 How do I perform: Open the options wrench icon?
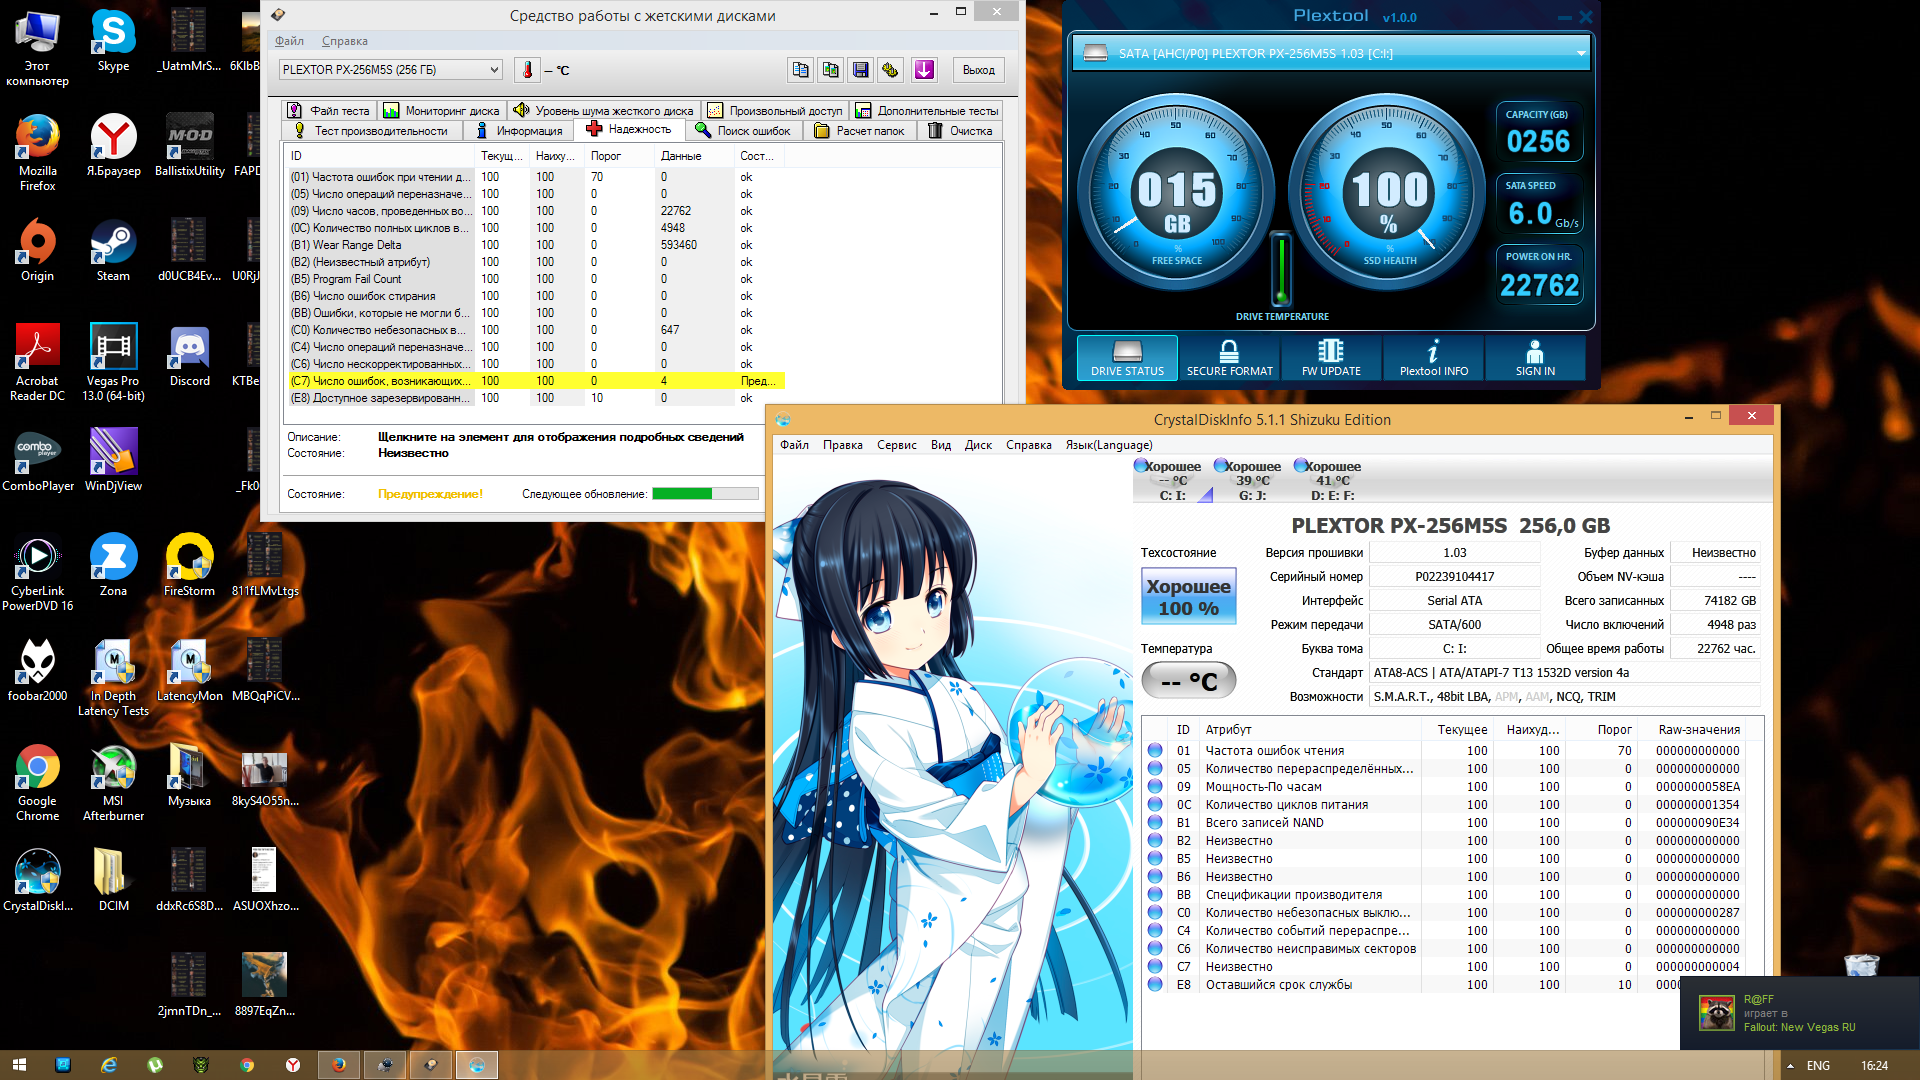coord(890,70)
